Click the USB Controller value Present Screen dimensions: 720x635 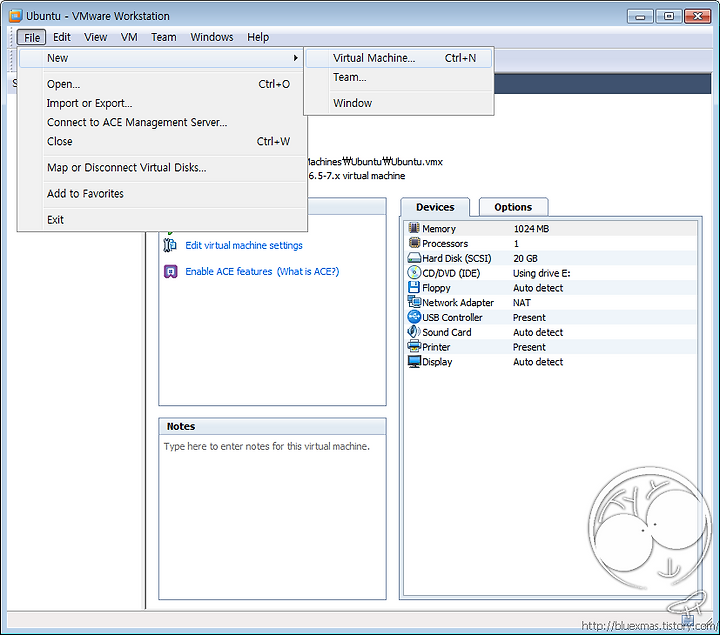click(x=529, y=317)
